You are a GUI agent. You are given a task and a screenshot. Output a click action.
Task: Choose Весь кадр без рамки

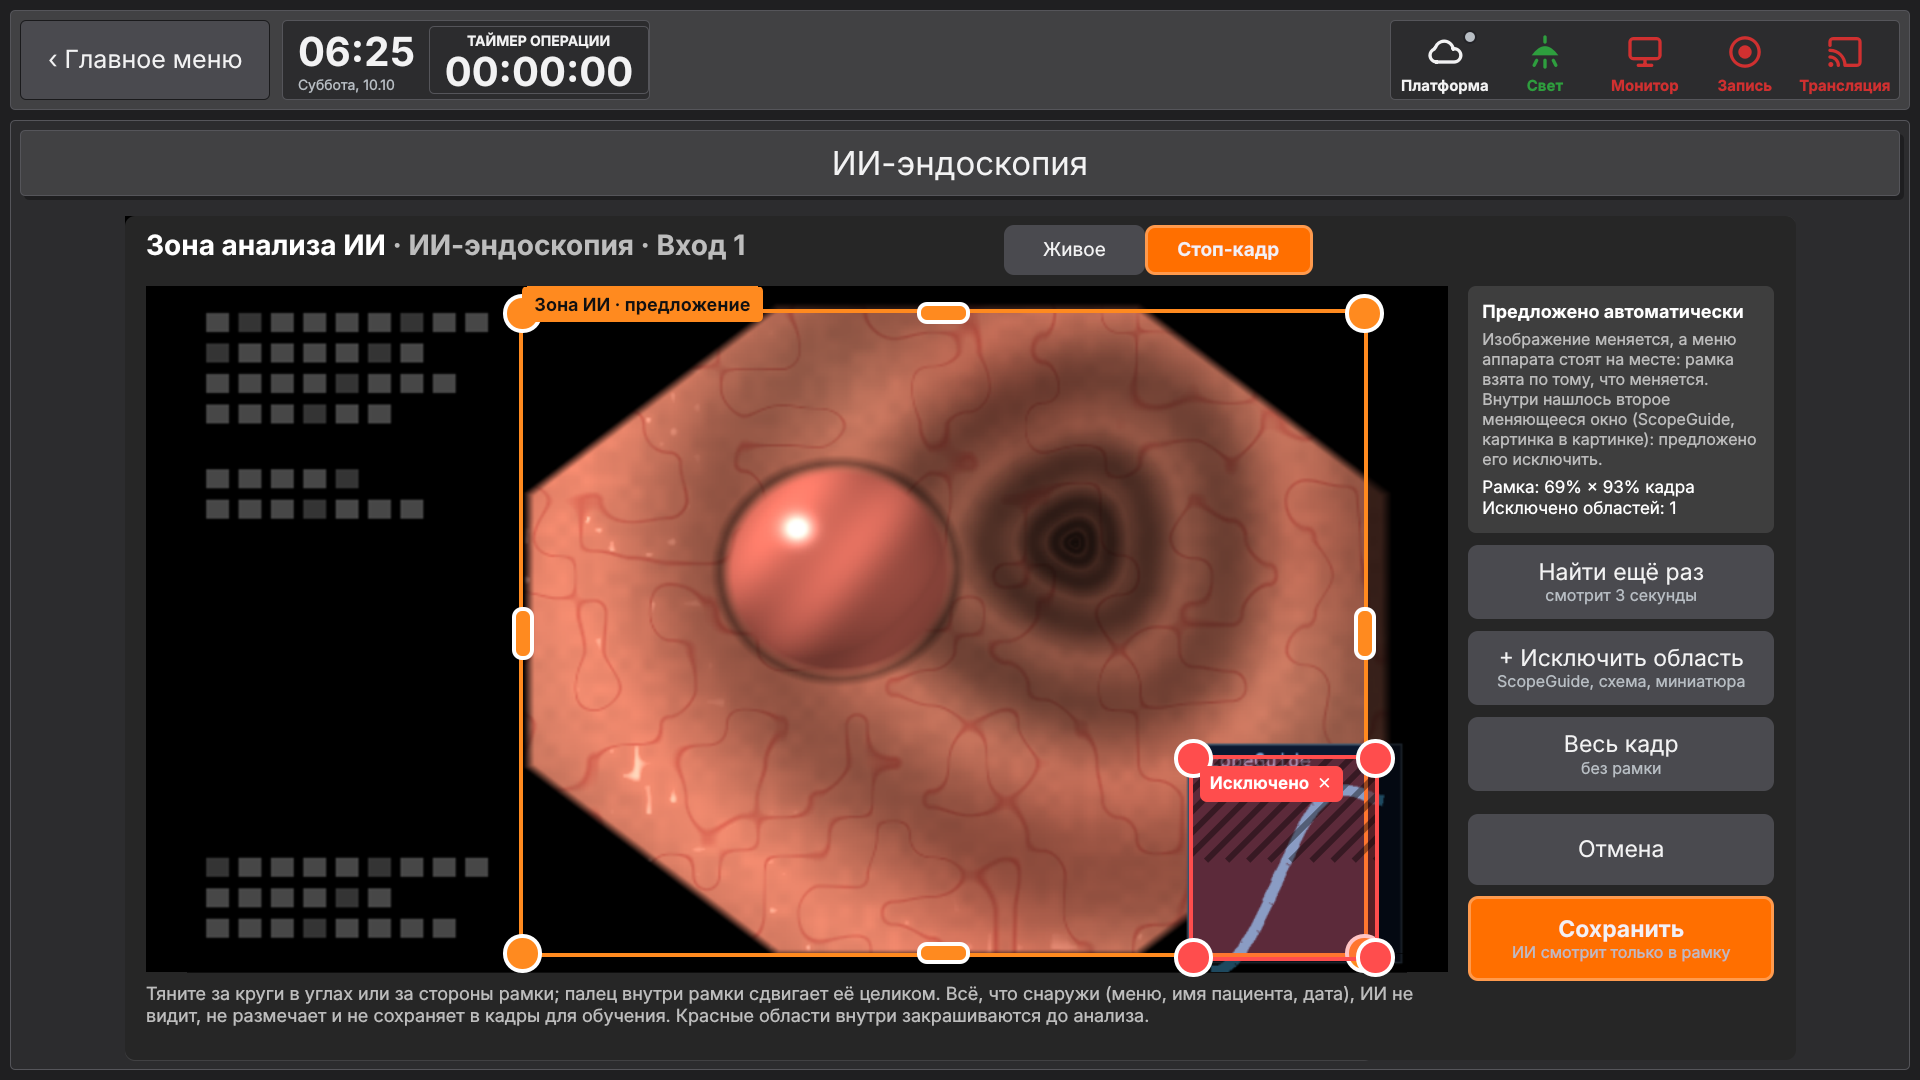1620,754
